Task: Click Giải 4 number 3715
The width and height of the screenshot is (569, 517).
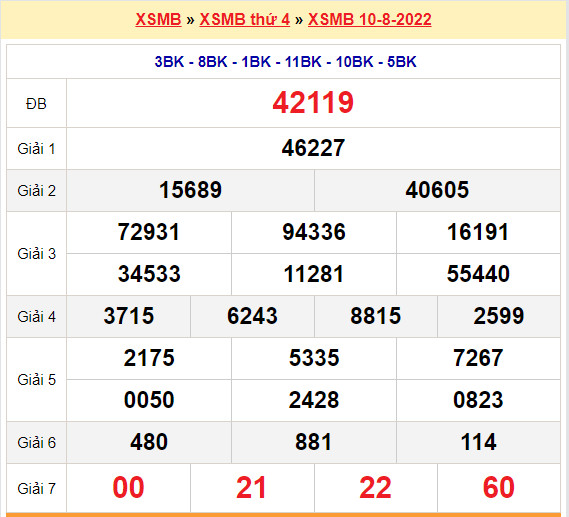Action: coord(129,316)
